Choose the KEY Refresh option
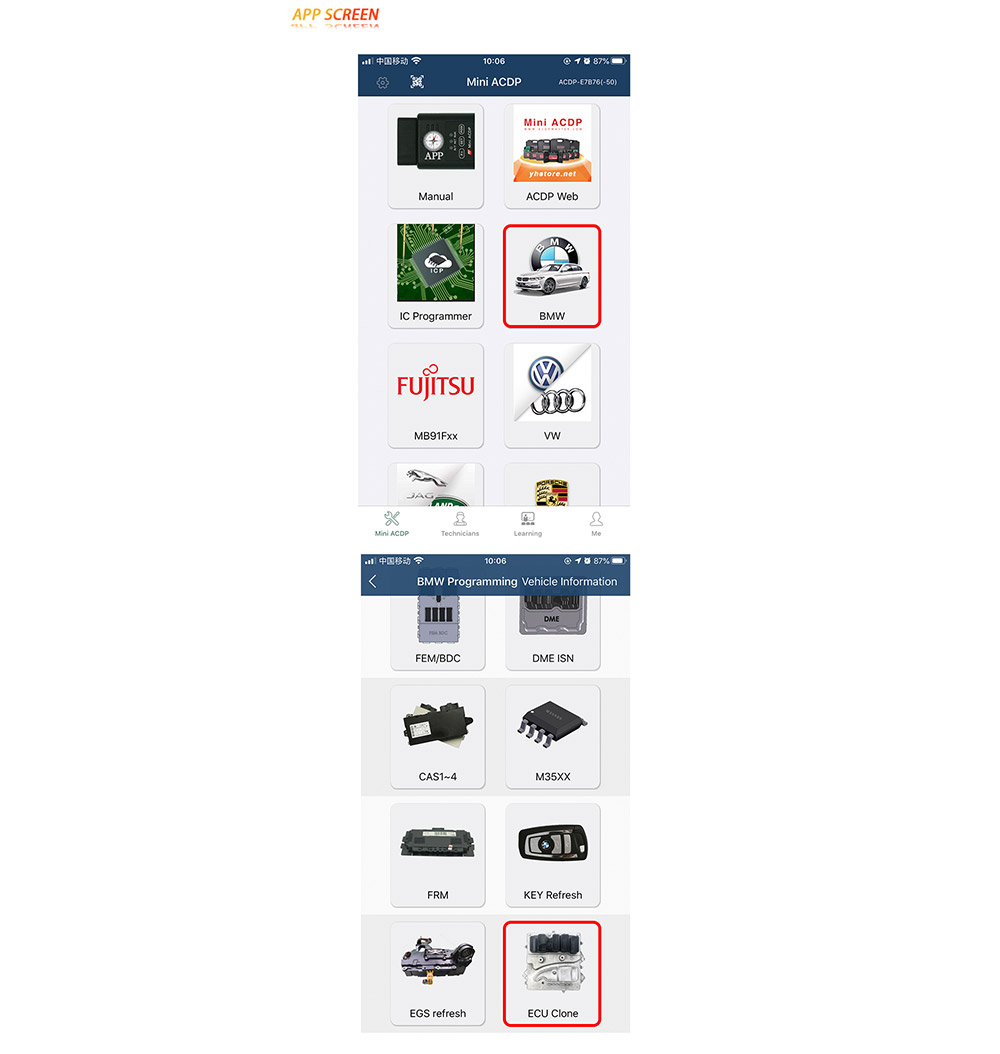This screenshot has height=1054, width=1000. (552, 855)
